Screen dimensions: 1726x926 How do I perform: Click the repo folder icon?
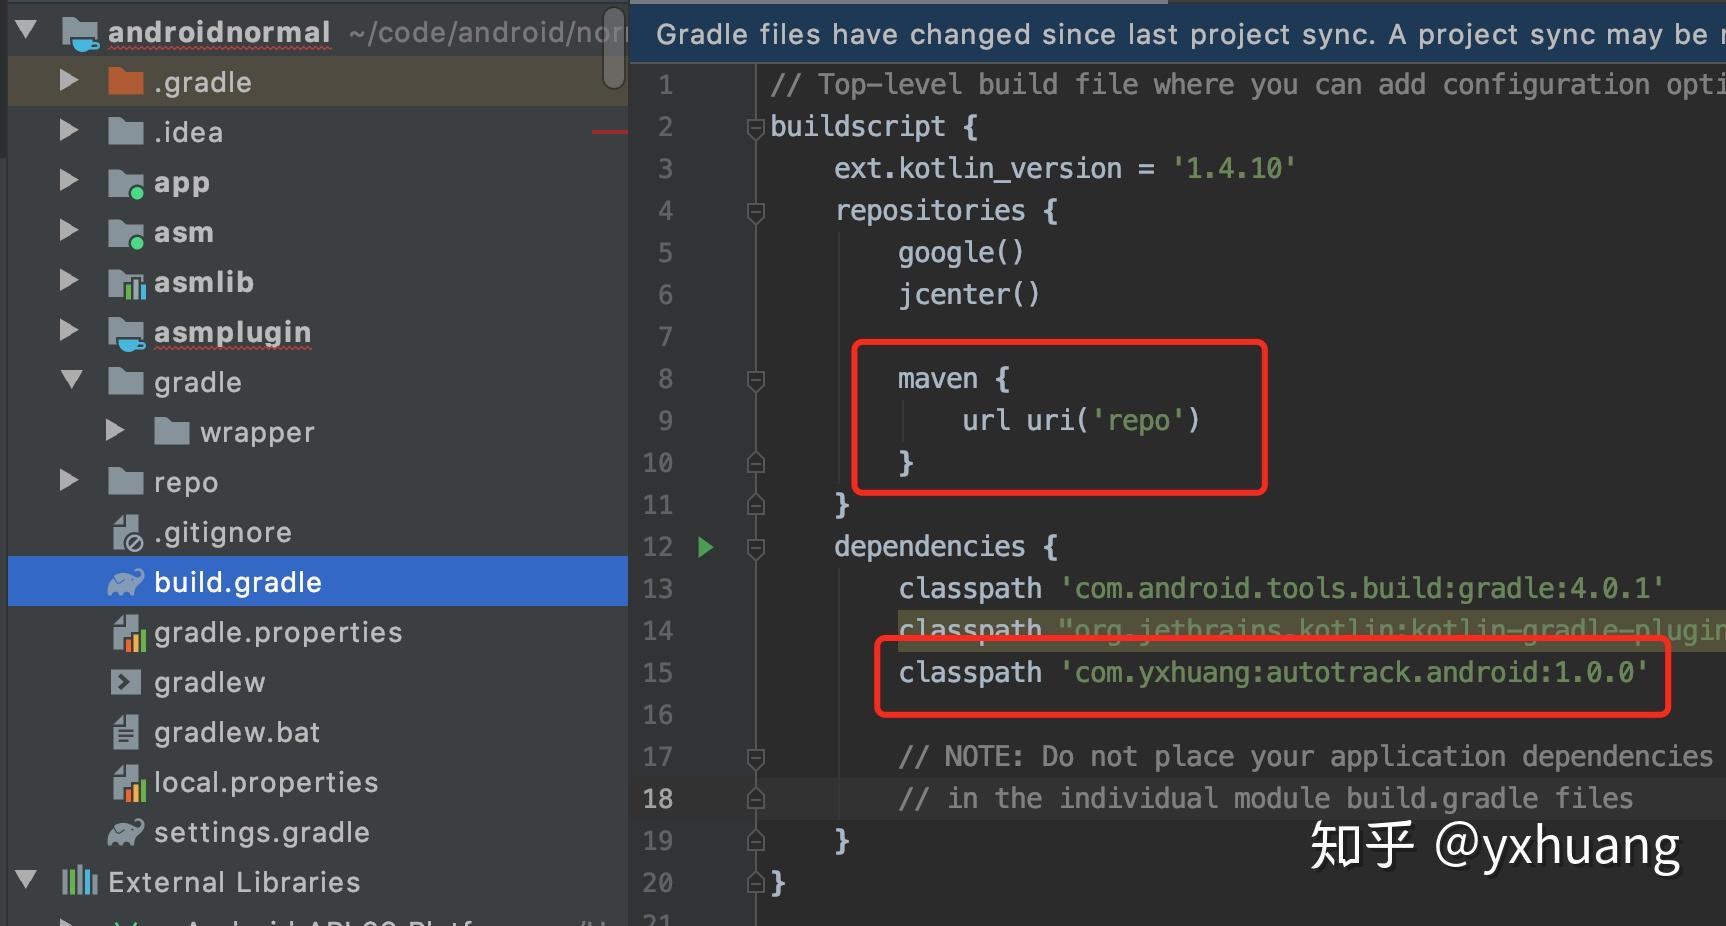[x=126, y=481]
